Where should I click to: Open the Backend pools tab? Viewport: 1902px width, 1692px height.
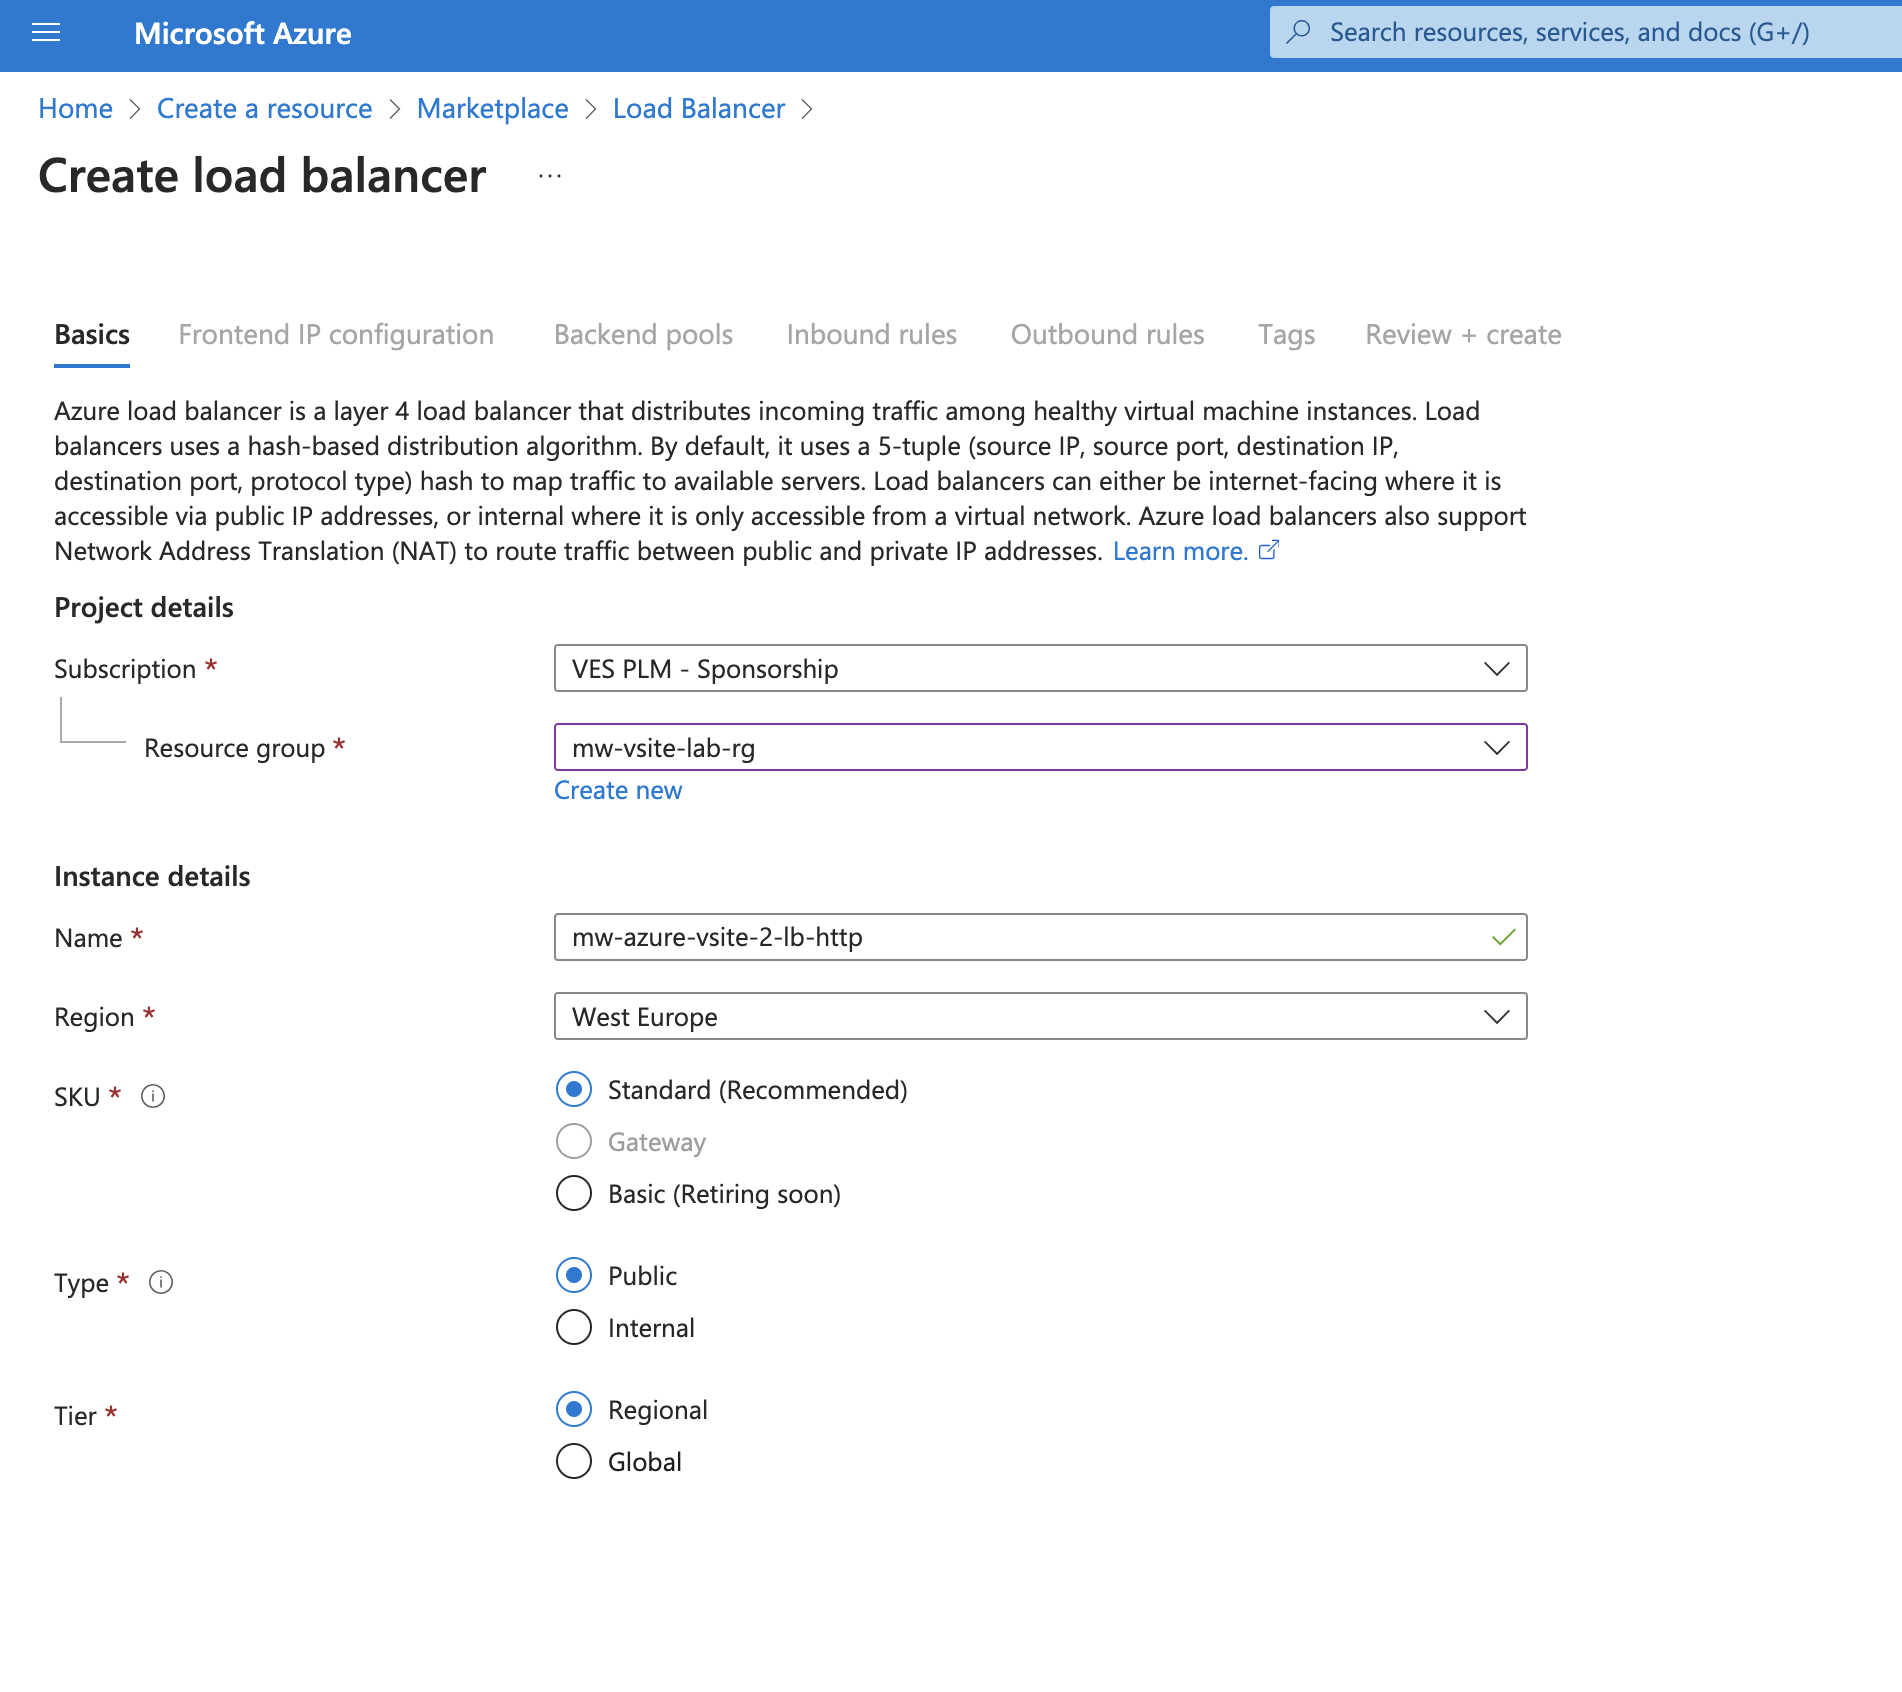tap(643, 335)
